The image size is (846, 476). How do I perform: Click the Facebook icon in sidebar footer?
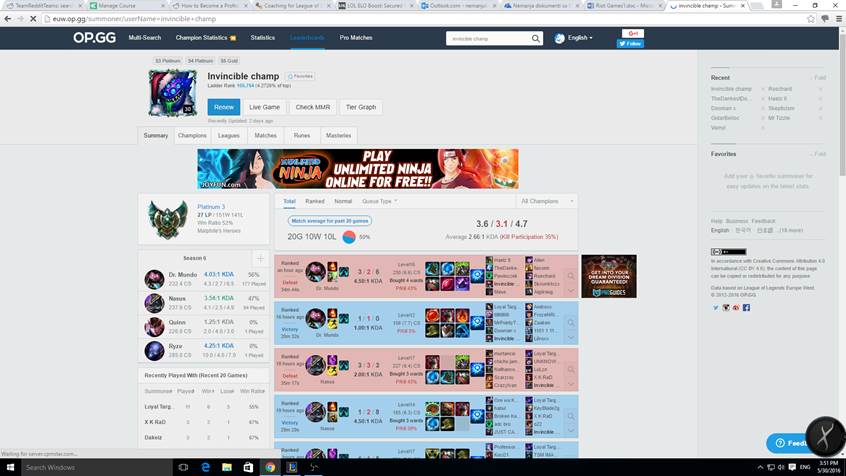(x=746, y=308)
